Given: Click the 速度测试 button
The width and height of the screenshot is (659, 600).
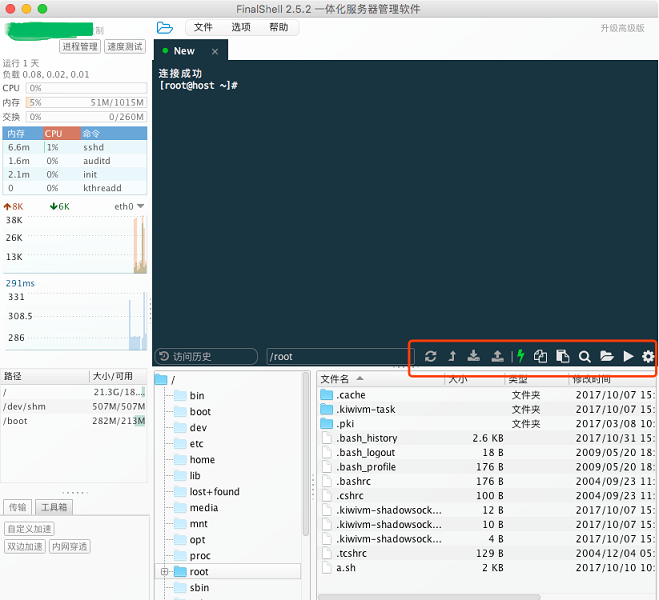Looking at the screenshot, I should 125,46.
